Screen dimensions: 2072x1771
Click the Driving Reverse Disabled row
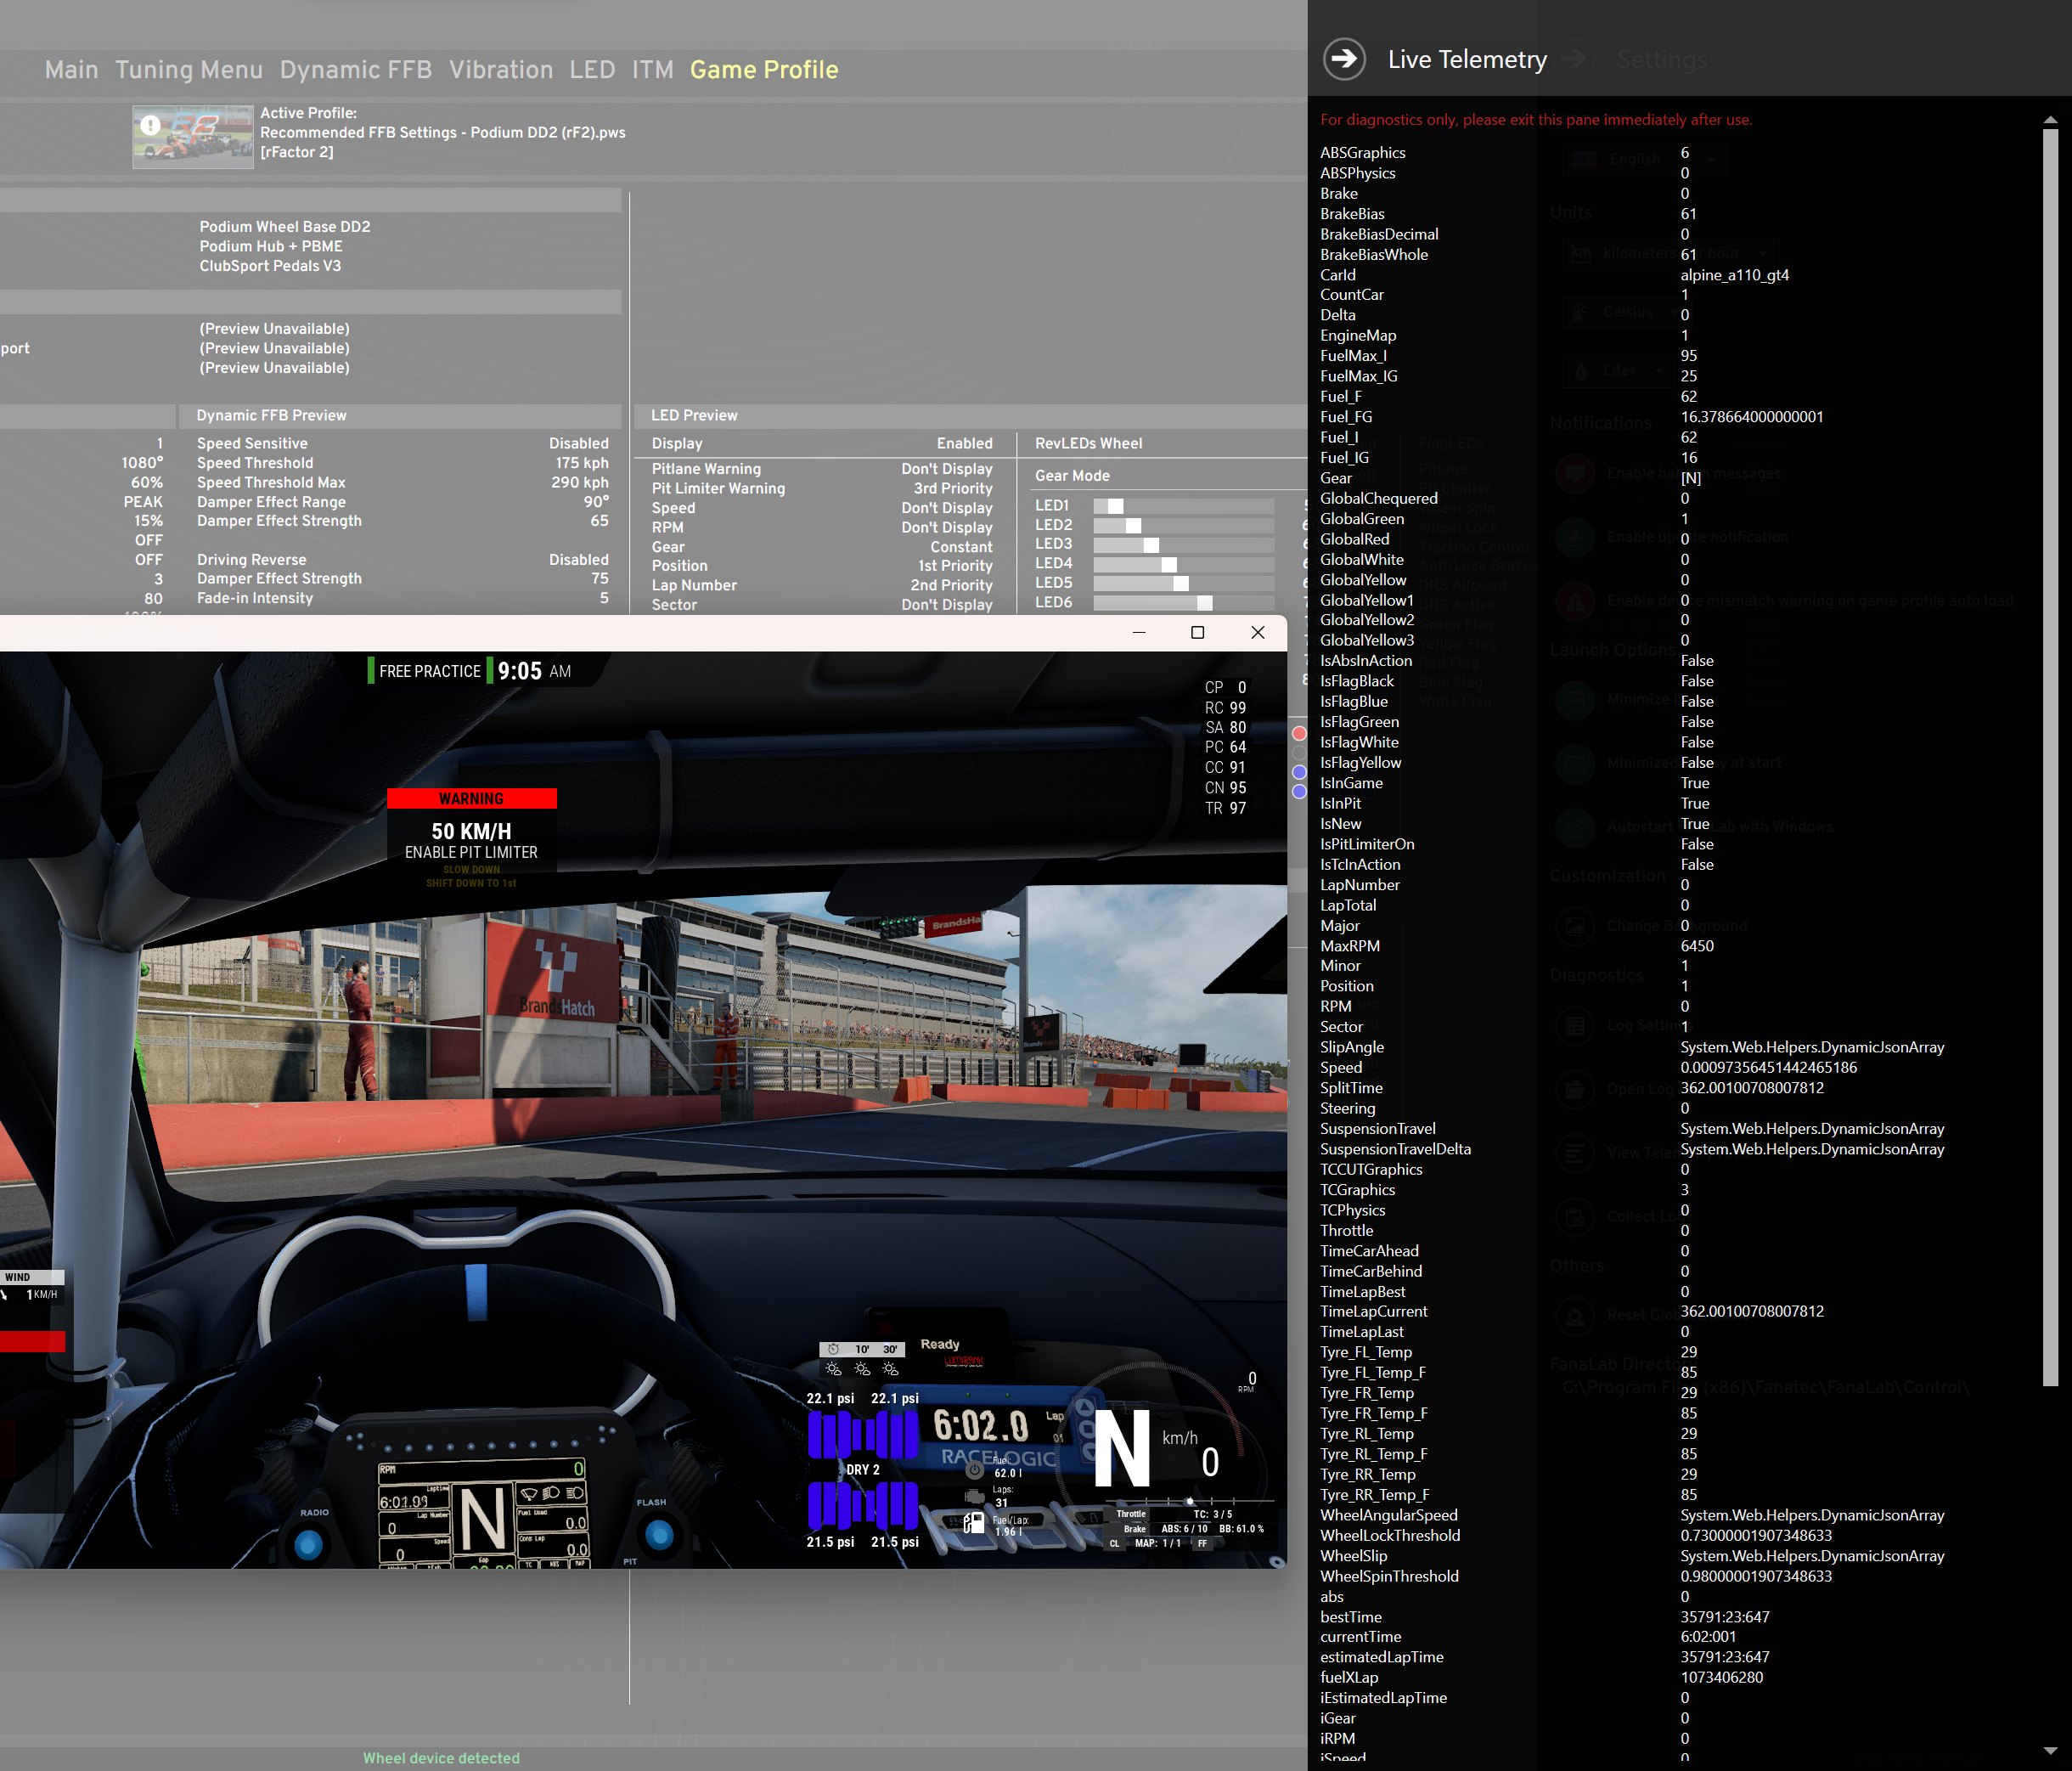(x=402, y=560)
